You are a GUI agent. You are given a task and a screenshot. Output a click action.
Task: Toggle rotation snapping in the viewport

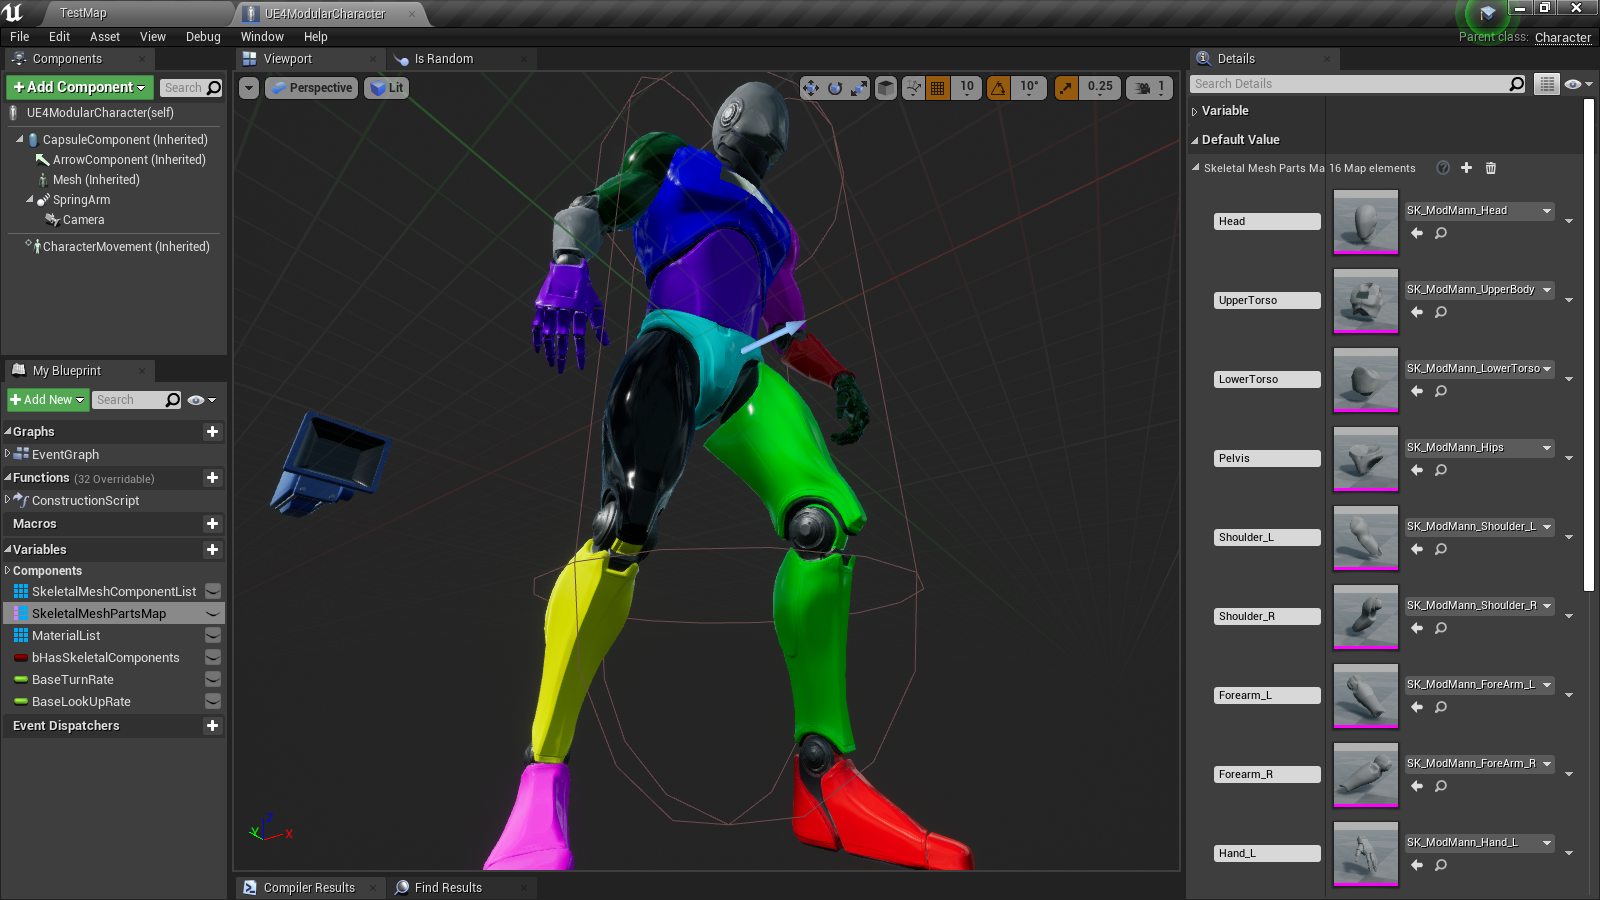click(x=997, y=88)
